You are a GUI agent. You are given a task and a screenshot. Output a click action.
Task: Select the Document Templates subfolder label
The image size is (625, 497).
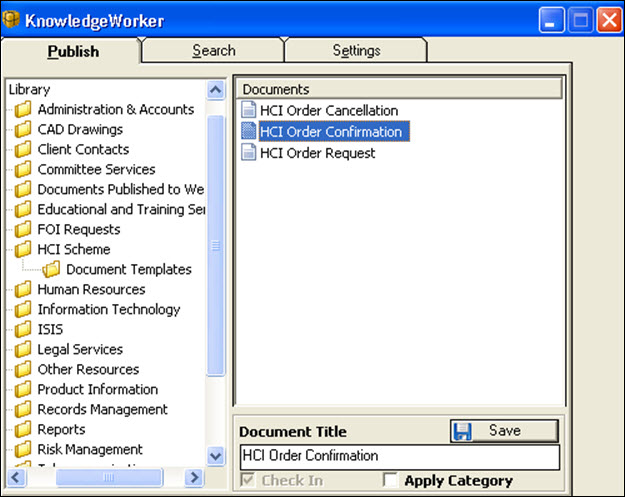(x=129, y=269)
